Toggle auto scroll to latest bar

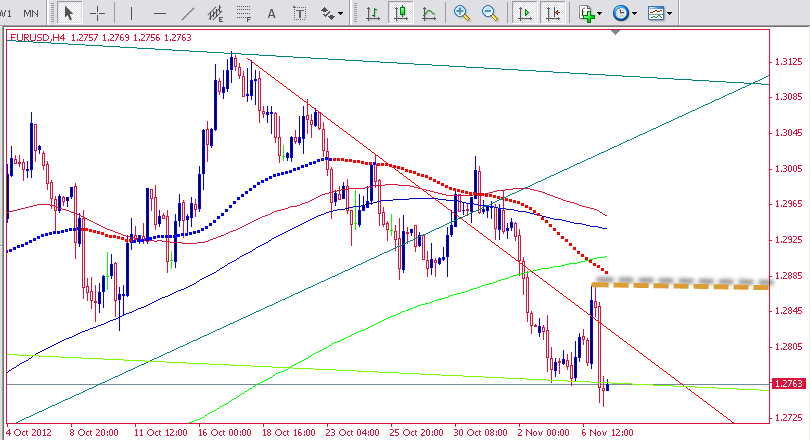coord(524,13)
